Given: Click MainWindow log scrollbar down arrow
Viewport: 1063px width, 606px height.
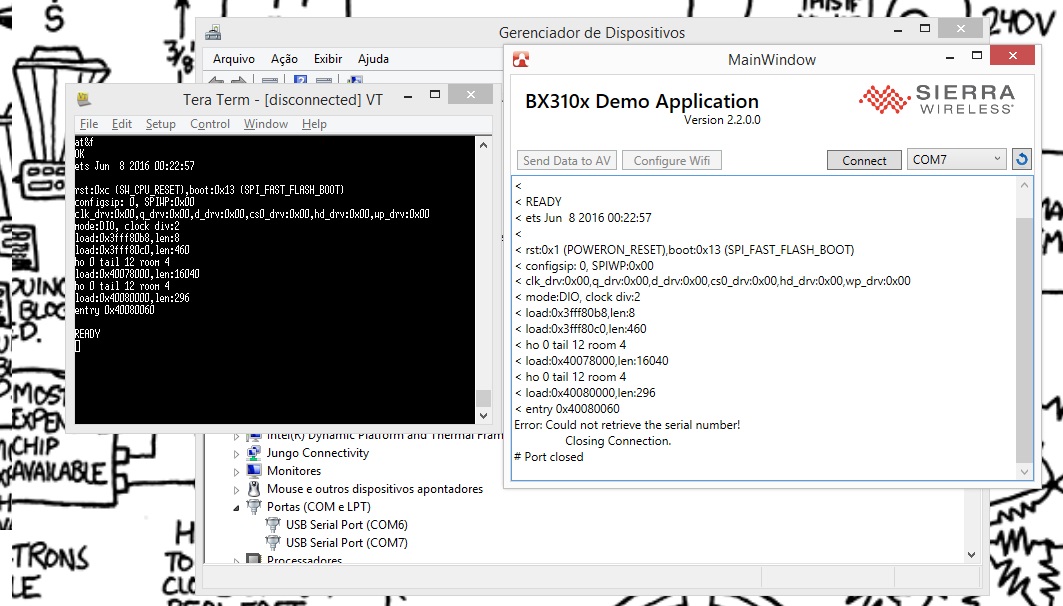Looking at the screenshot, I should tap(1024, 472).
